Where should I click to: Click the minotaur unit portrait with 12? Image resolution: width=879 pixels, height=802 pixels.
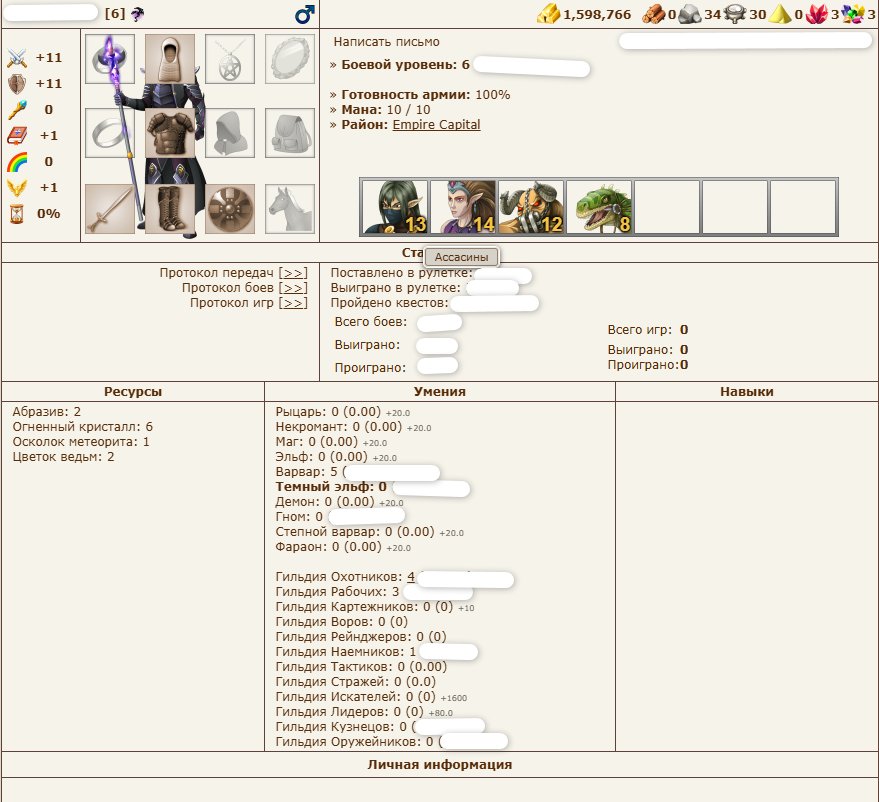(x=530, y=207)
